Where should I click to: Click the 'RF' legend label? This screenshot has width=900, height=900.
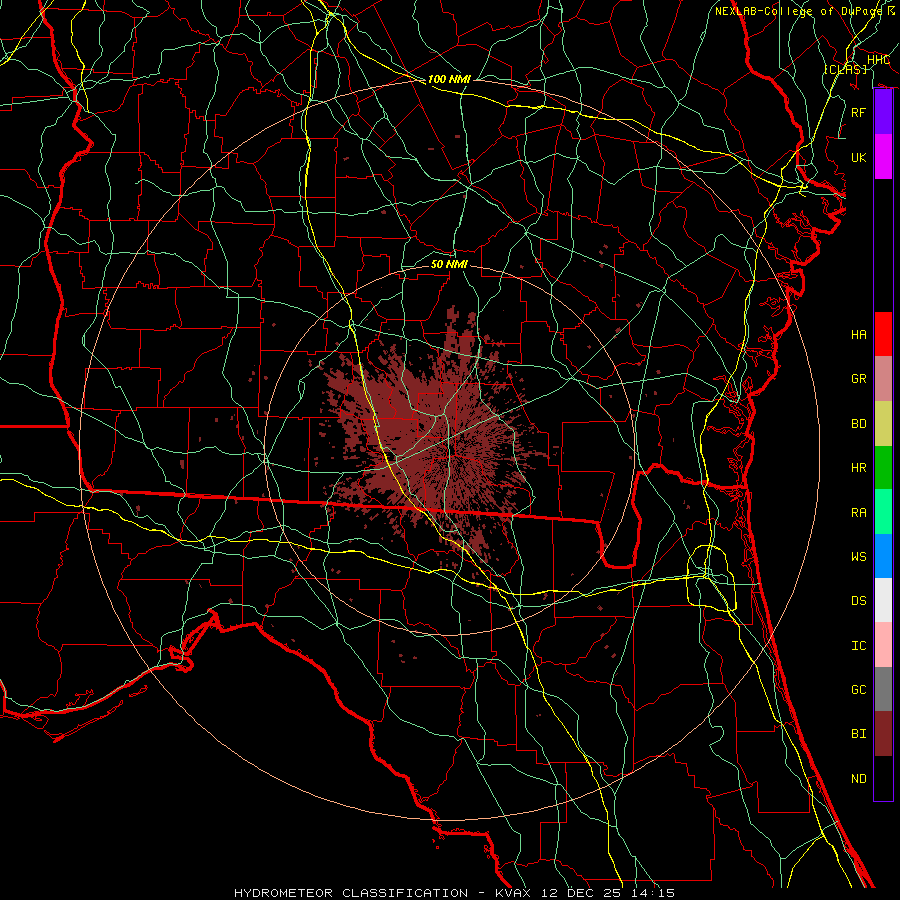[x=858, y=112]
